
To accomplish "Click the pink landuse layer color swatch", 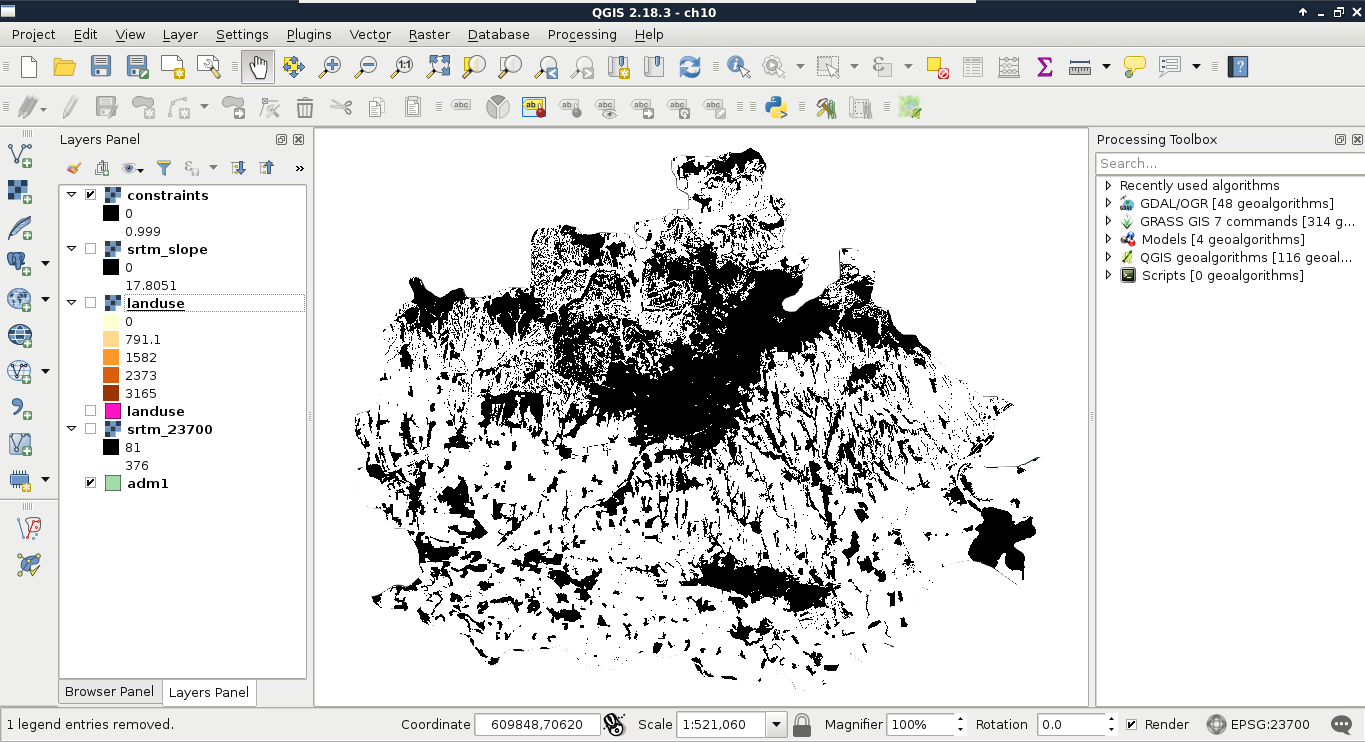I will (113, 411).
